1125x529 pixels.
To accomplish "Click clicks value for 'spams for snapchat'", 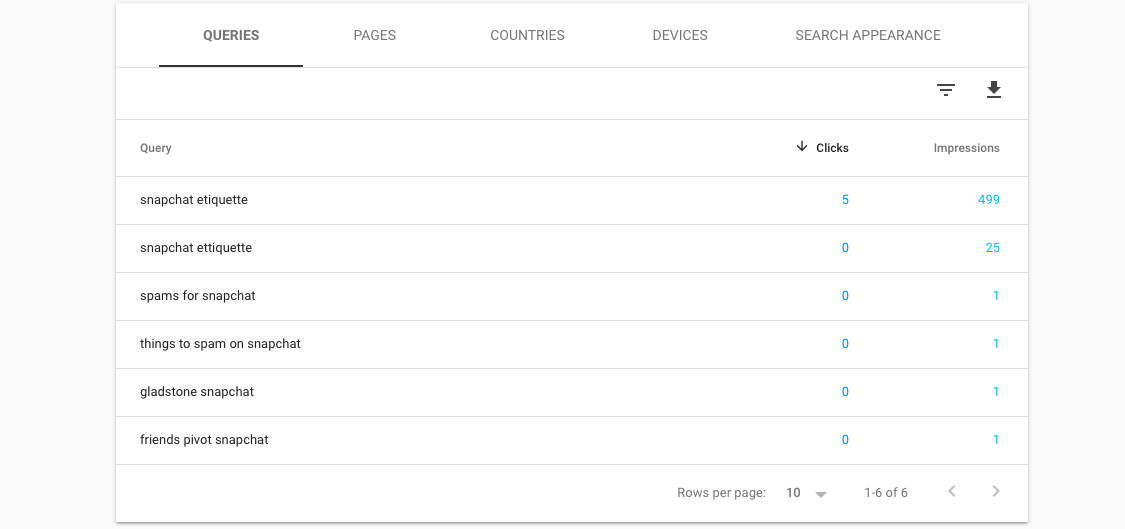I will (845, 296).
